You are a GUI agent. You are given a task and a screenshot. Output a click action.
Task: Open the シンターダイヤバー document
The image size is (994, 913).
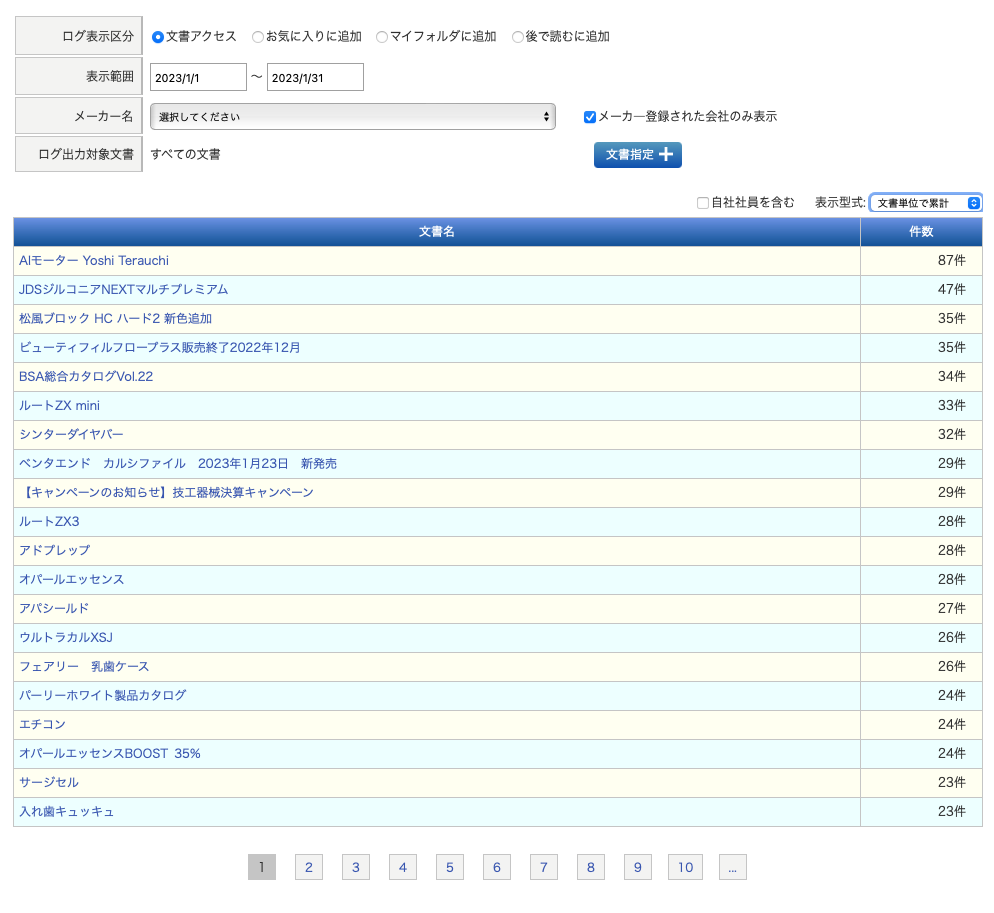pos(71,434)
